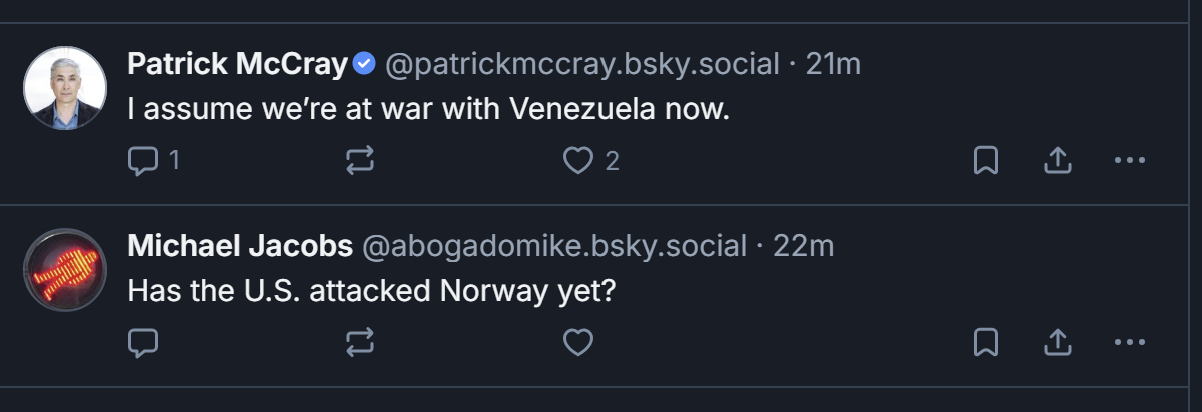1202x412 pixels.
Task: Click the Patrick McCray display name
Action: (x=238, y=65)
